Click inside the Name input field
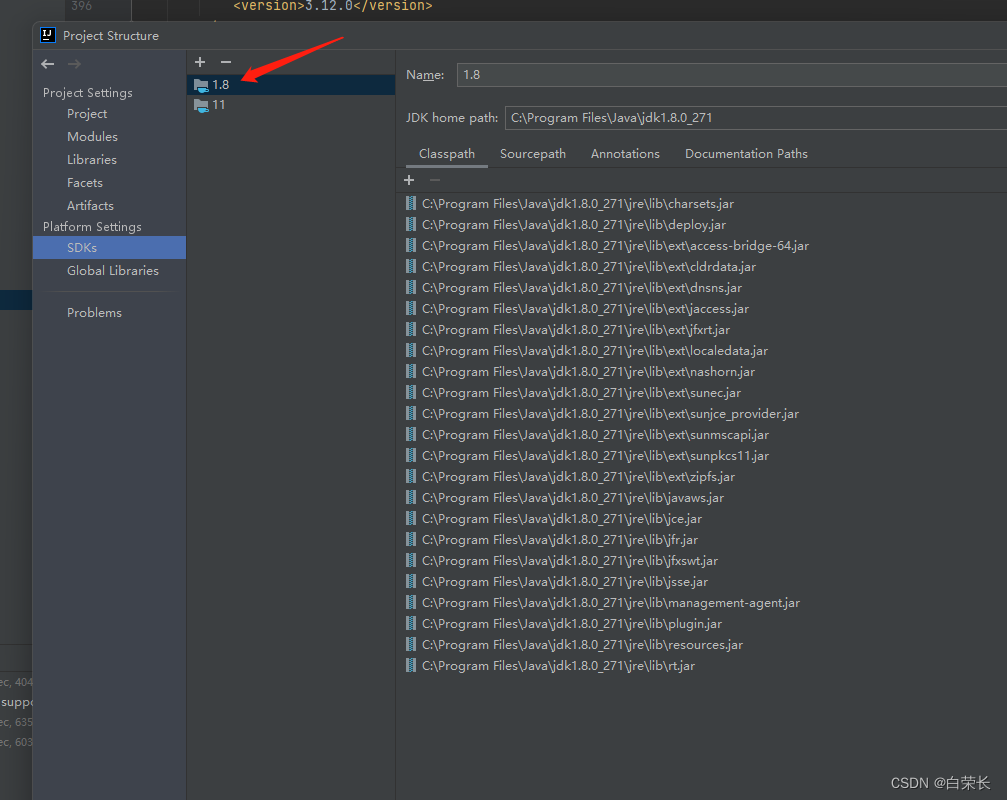 (700, 74)
